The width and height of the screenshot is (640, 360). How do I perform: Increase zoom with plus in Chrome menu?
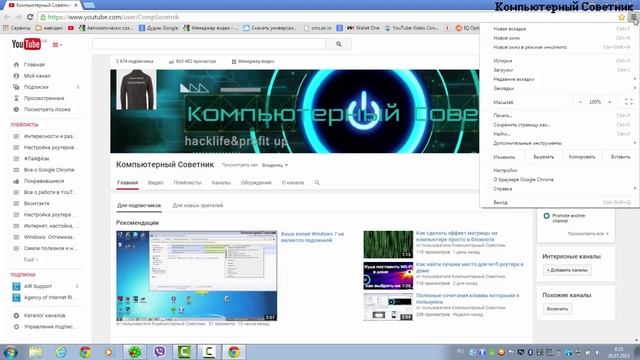click(610, 102)
